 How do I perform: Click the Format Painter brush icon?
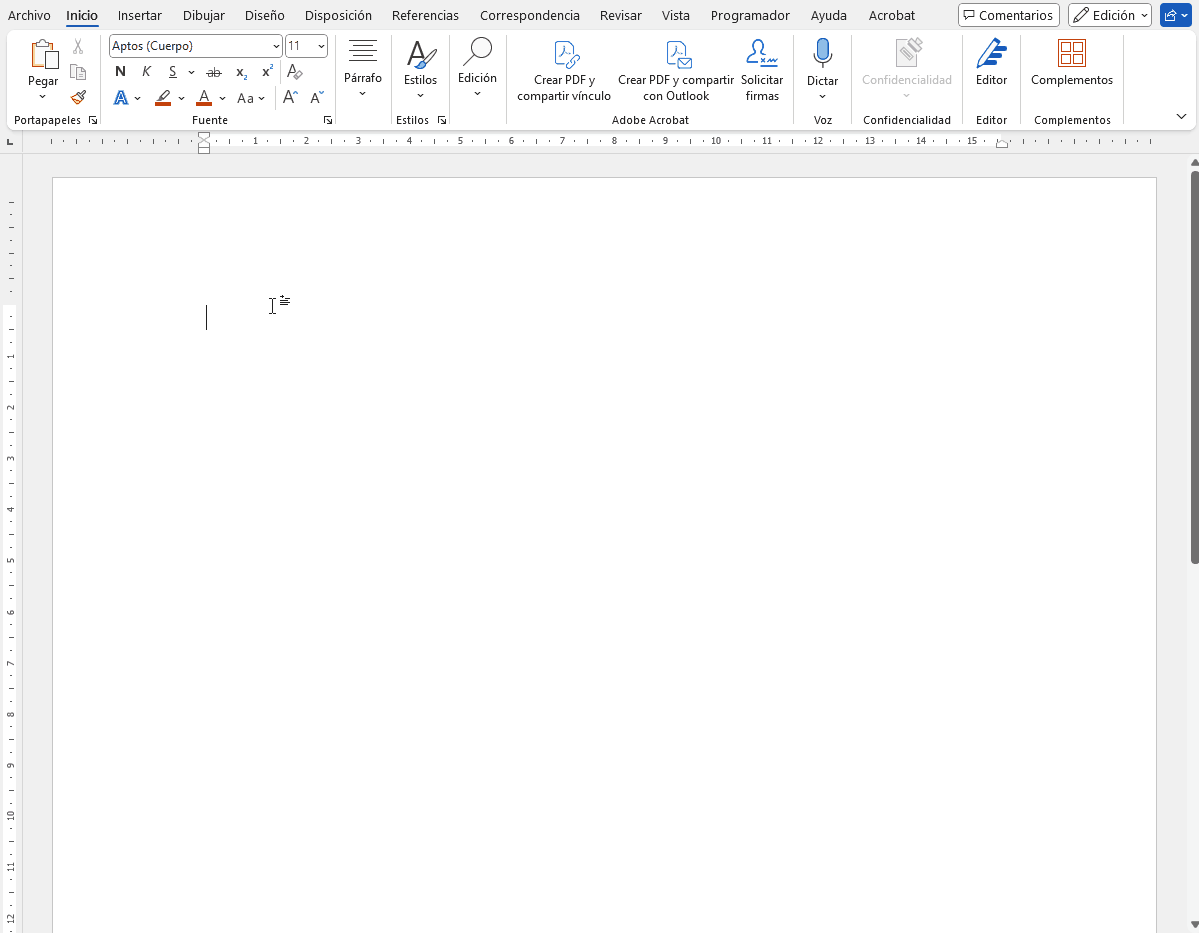coord(78,98)
